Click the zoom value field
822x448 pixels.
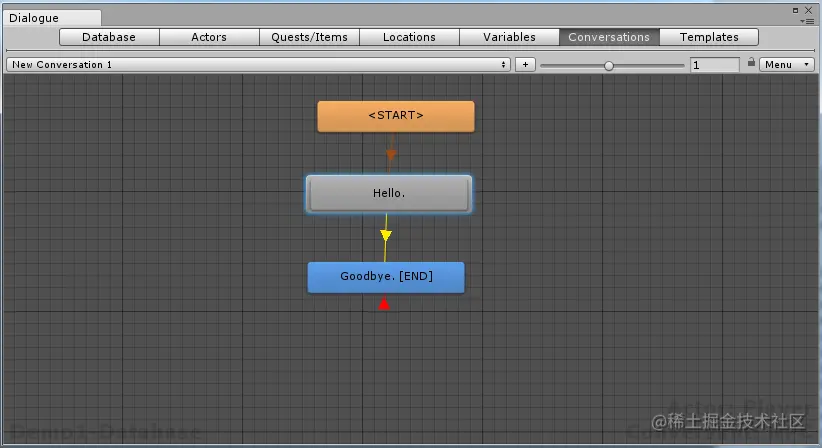[715, 65]
